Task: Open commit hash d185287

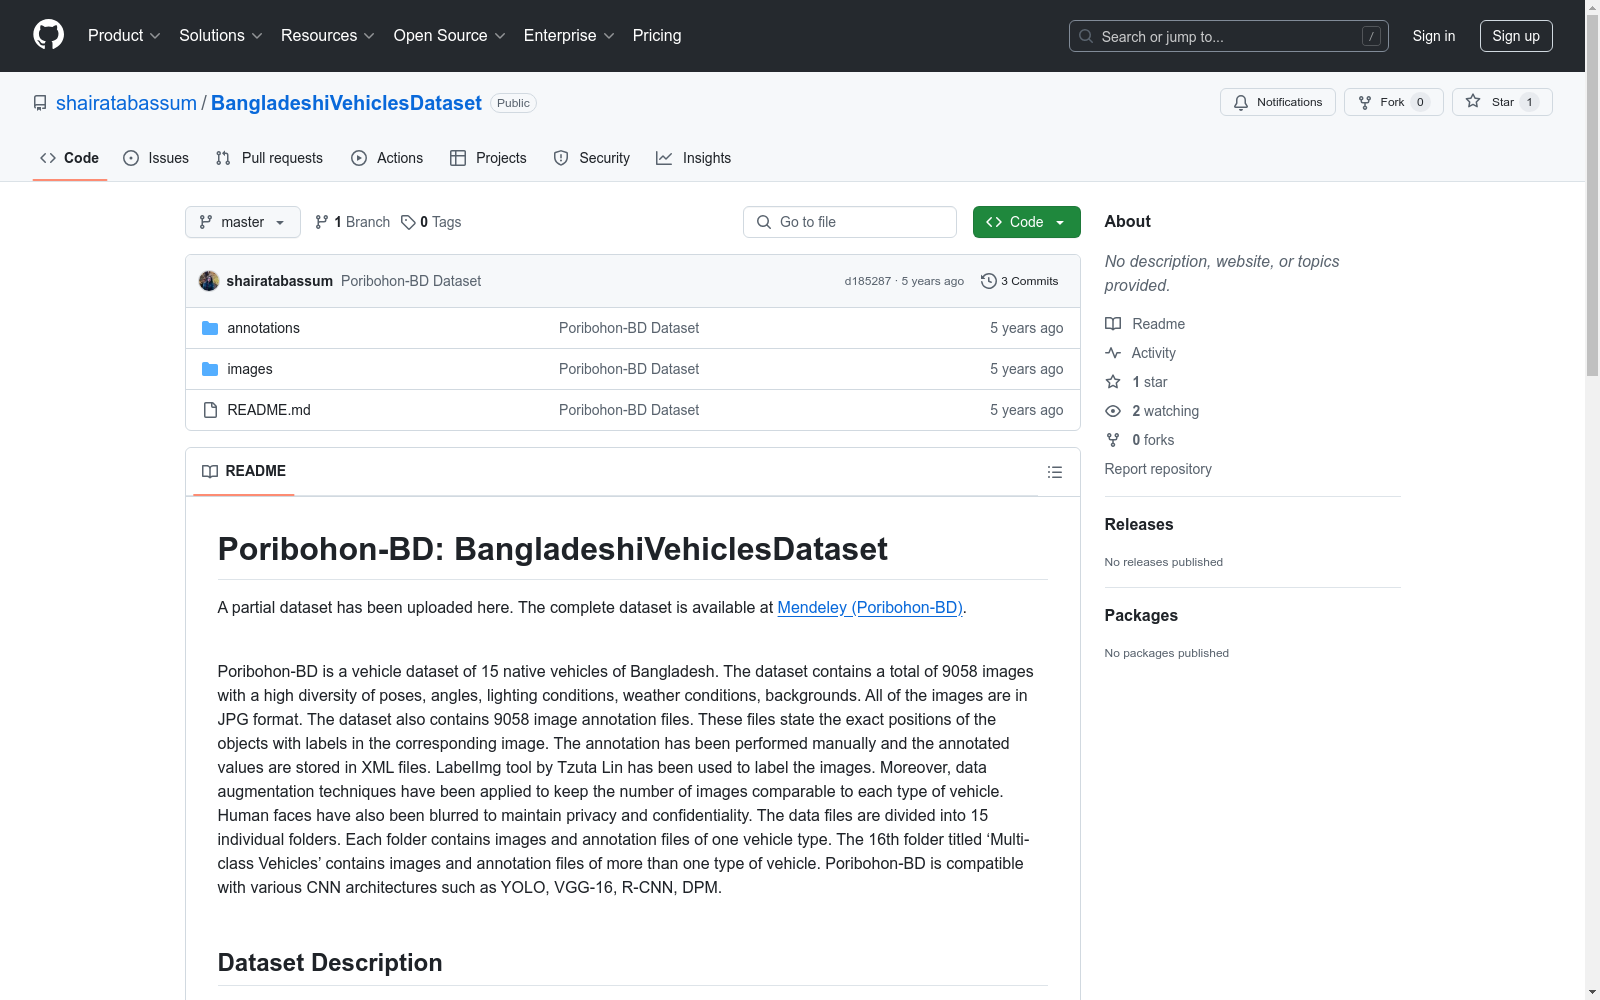Action: tap(867, 281)
